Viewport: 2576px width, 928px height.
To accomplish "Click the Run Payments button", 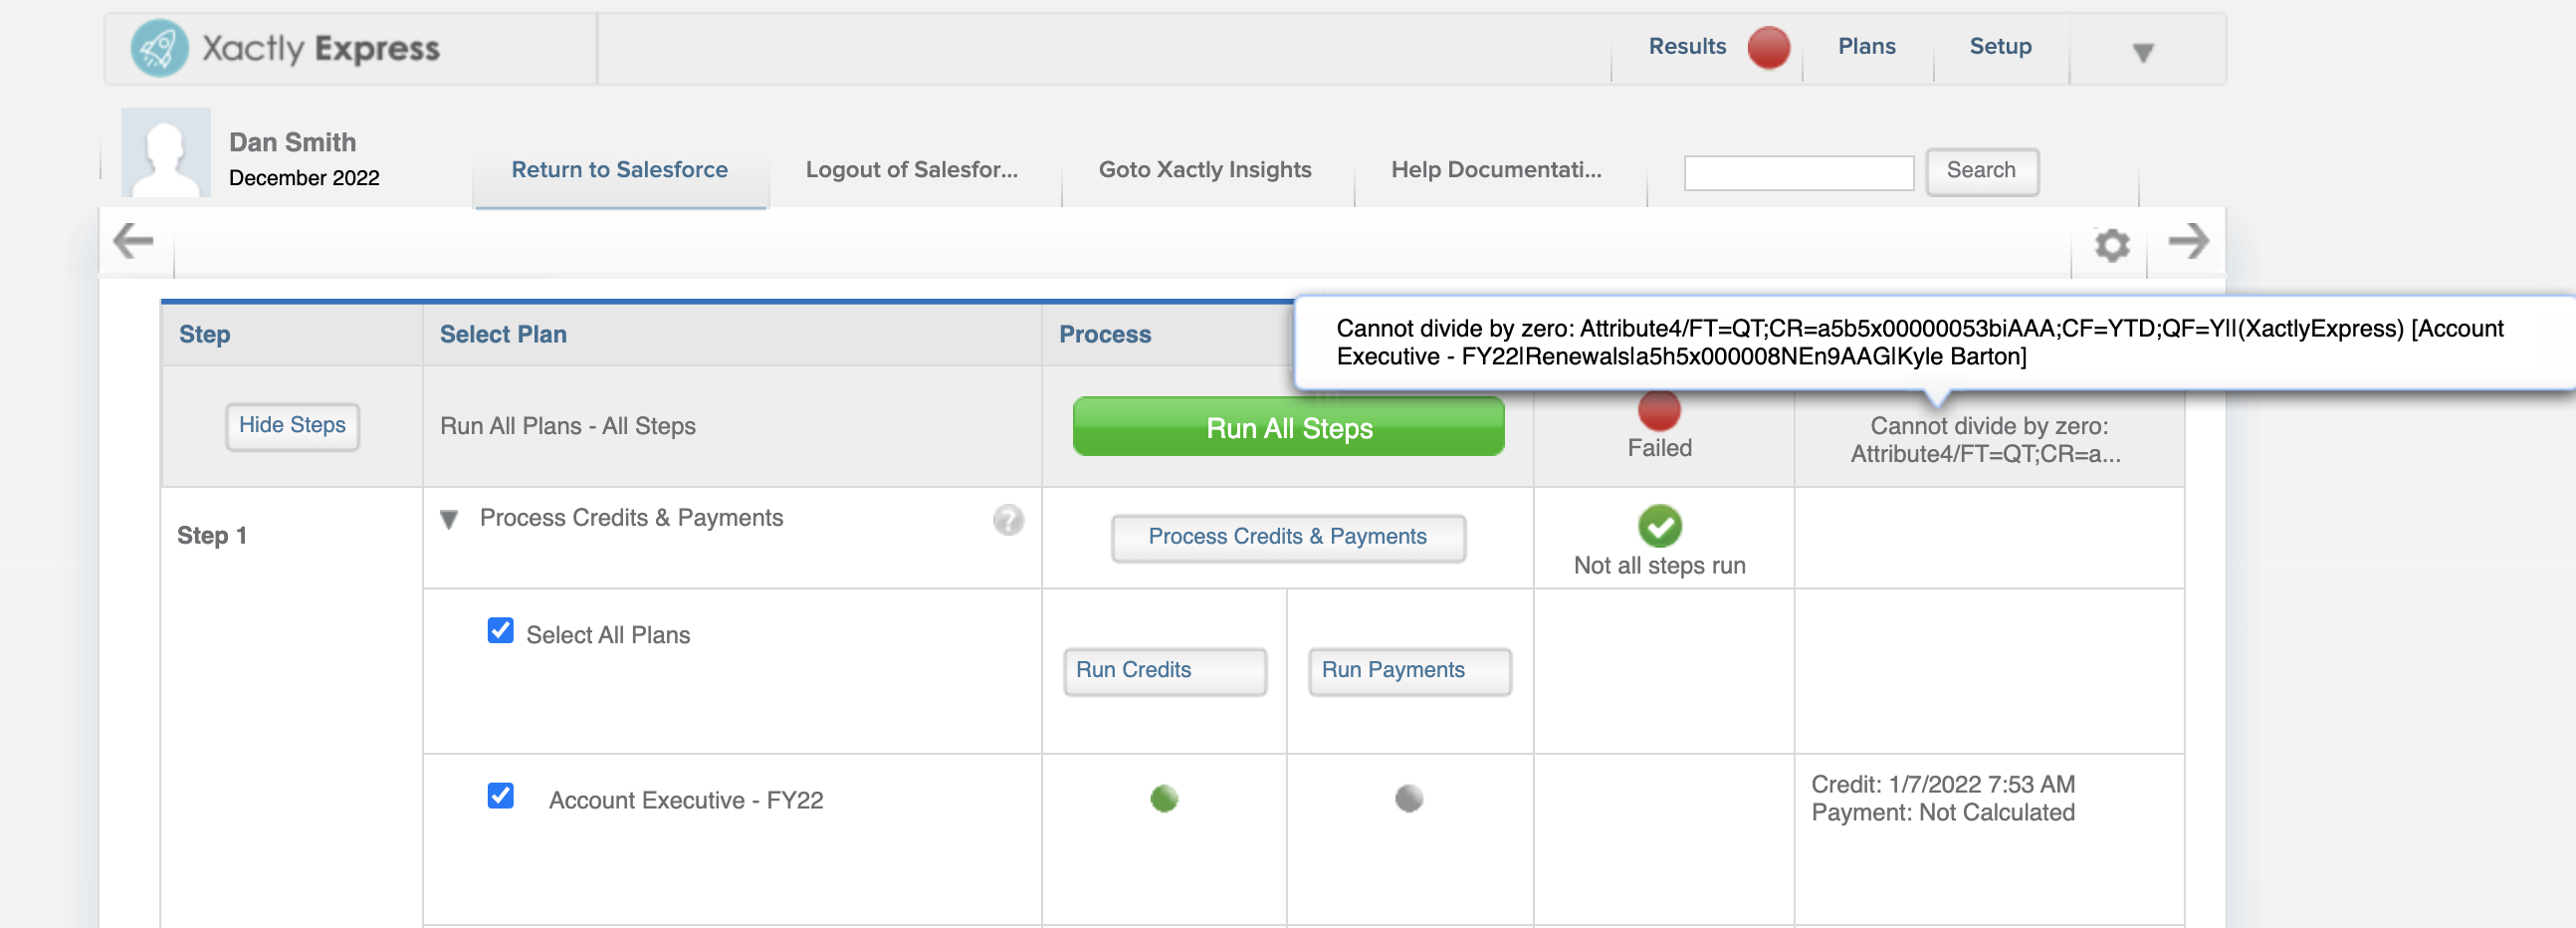I will click(1410, 671).
